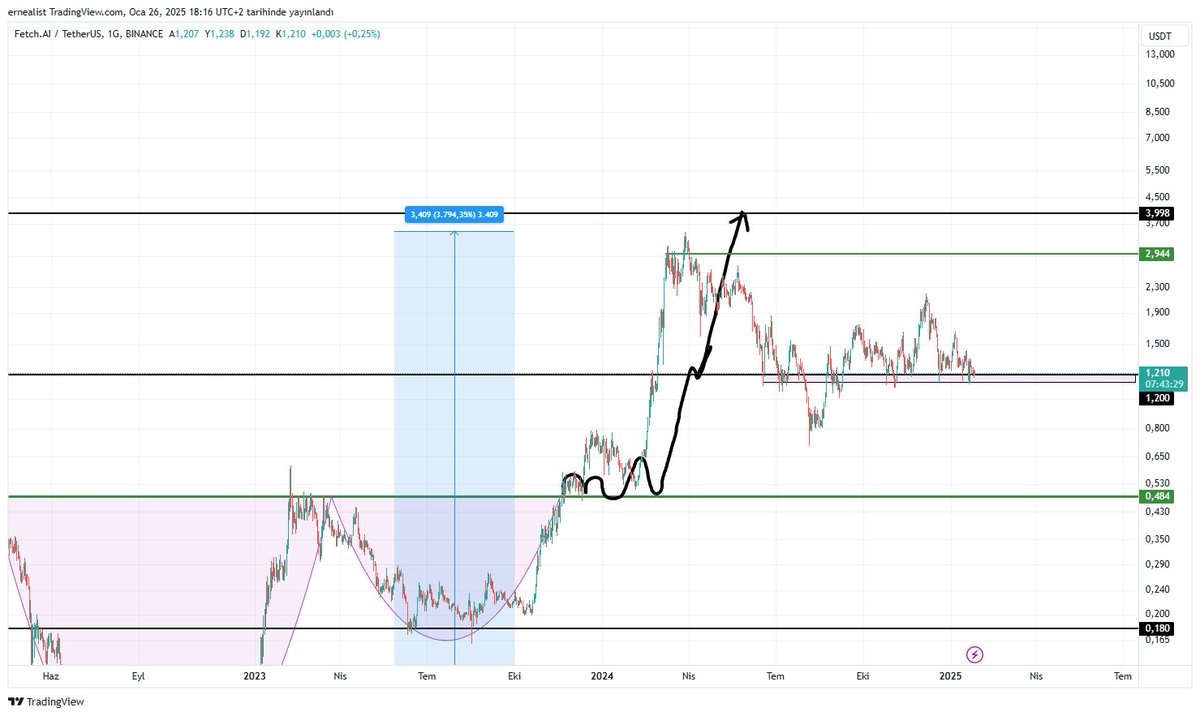Click the green 0,484 price level label
Viewport: 1200px width, 716px height.
[x=1156, y=497]
